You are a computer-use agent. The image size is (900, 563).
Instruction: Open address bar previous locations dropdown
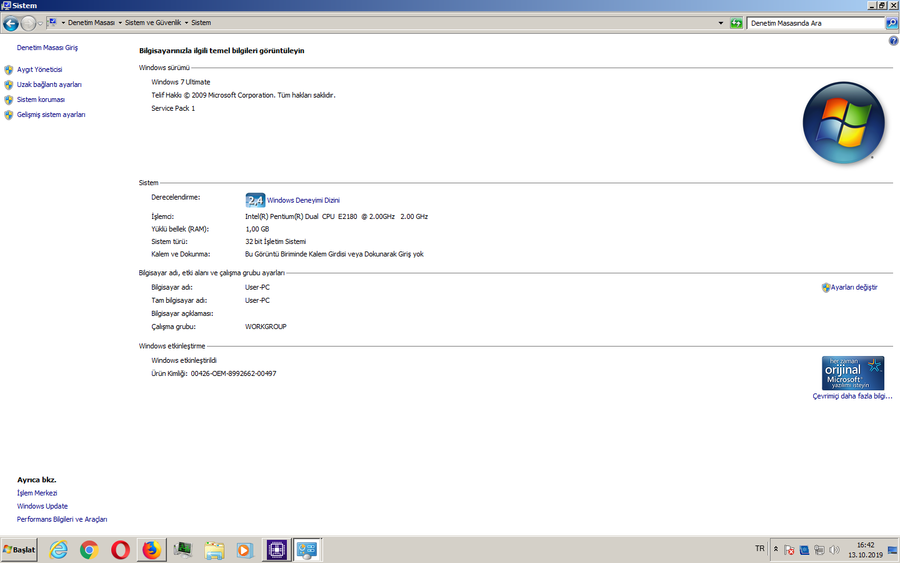[x=721, y=23]
